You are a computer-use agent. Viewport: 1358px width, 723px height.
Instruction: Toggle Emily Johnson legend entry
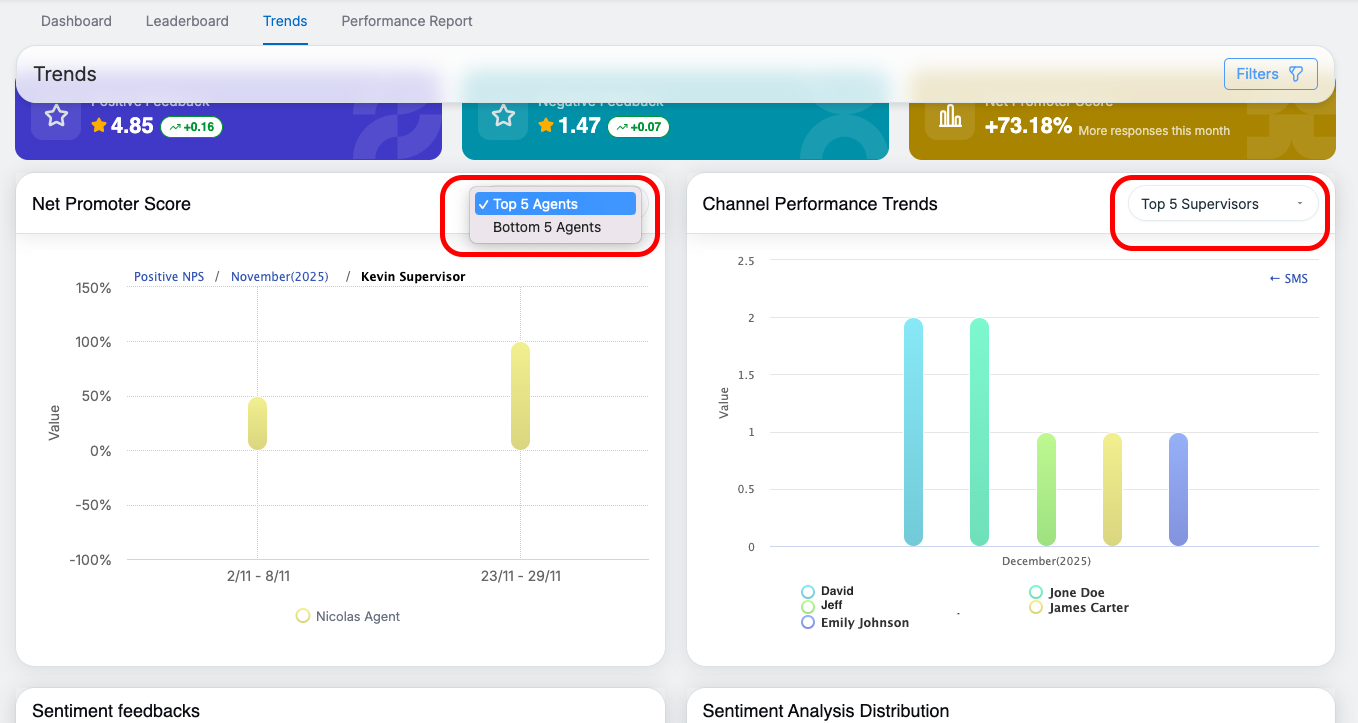[808, 622]
